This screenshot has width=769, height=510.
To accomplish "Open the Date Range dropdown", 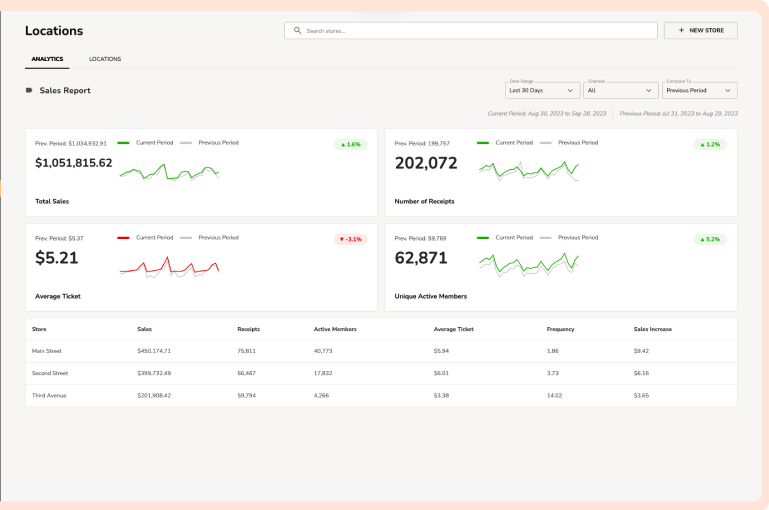I will click(x=542, y=90).
